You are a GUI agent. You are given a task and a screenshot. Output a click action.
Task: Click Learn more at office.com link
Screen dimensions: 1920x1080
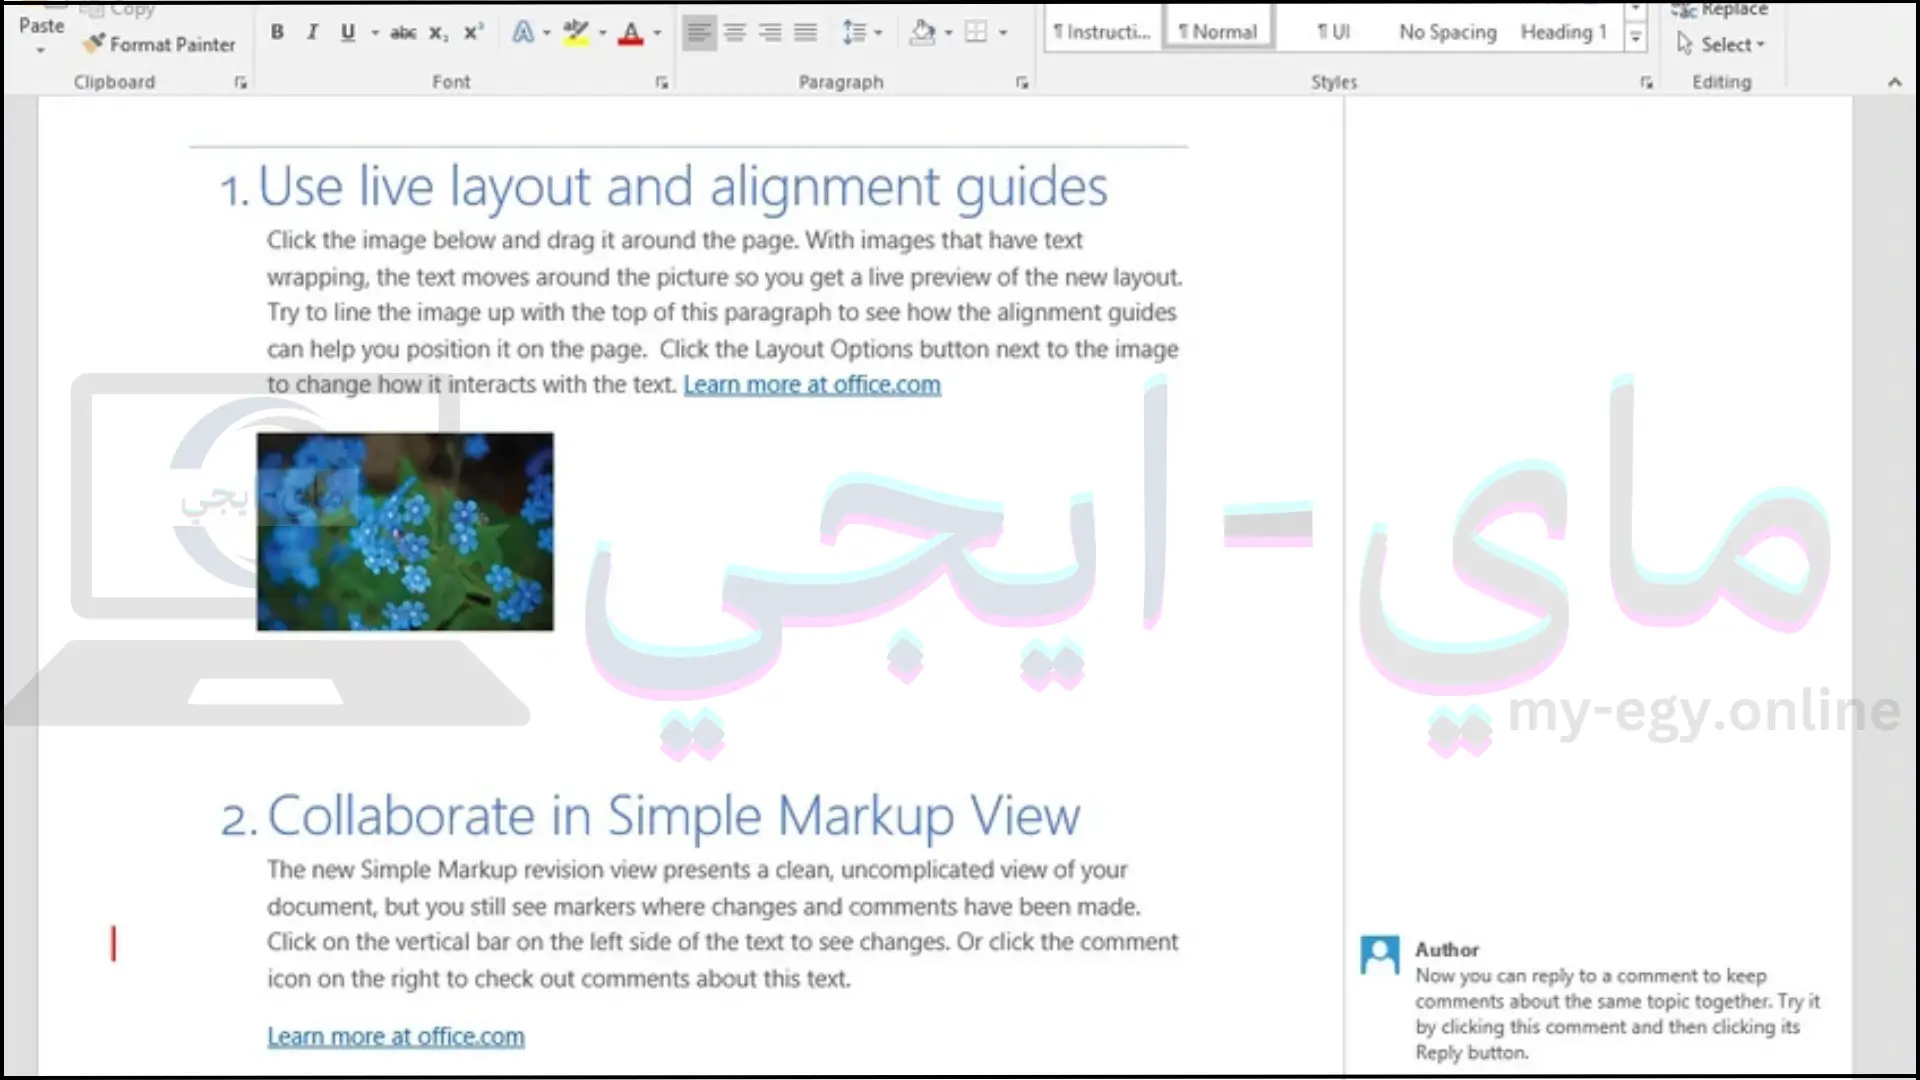811,384
